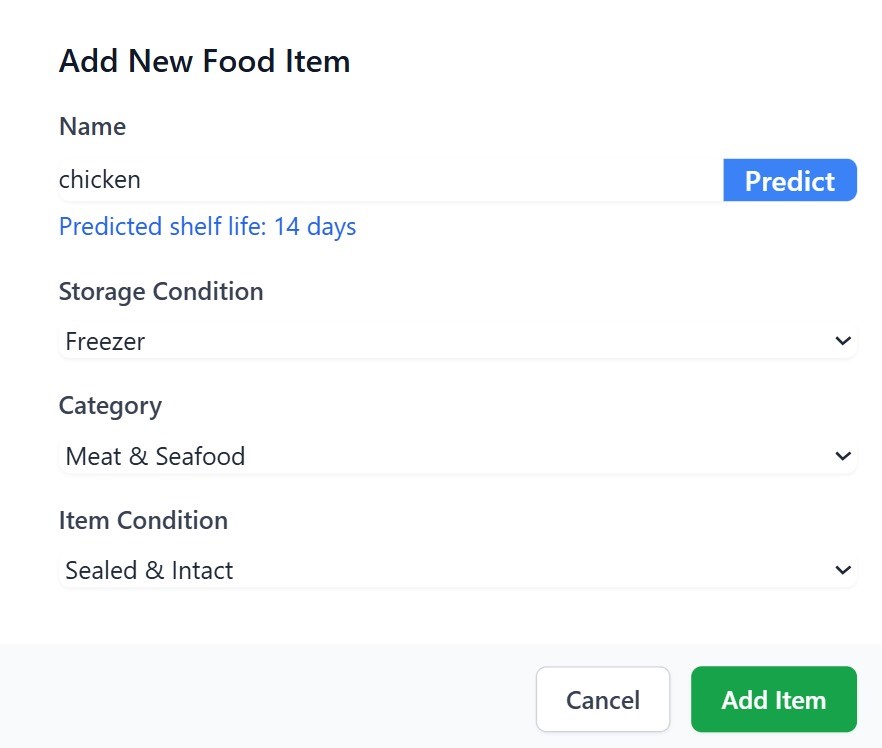Click the blue Predict button
882x748 pixels.
coord(790,180)
